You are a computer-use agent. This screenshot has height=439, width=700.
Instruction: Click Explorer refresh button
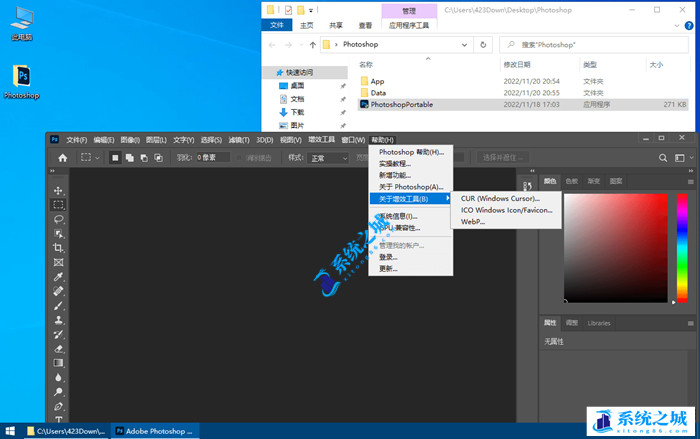(483, 45)
